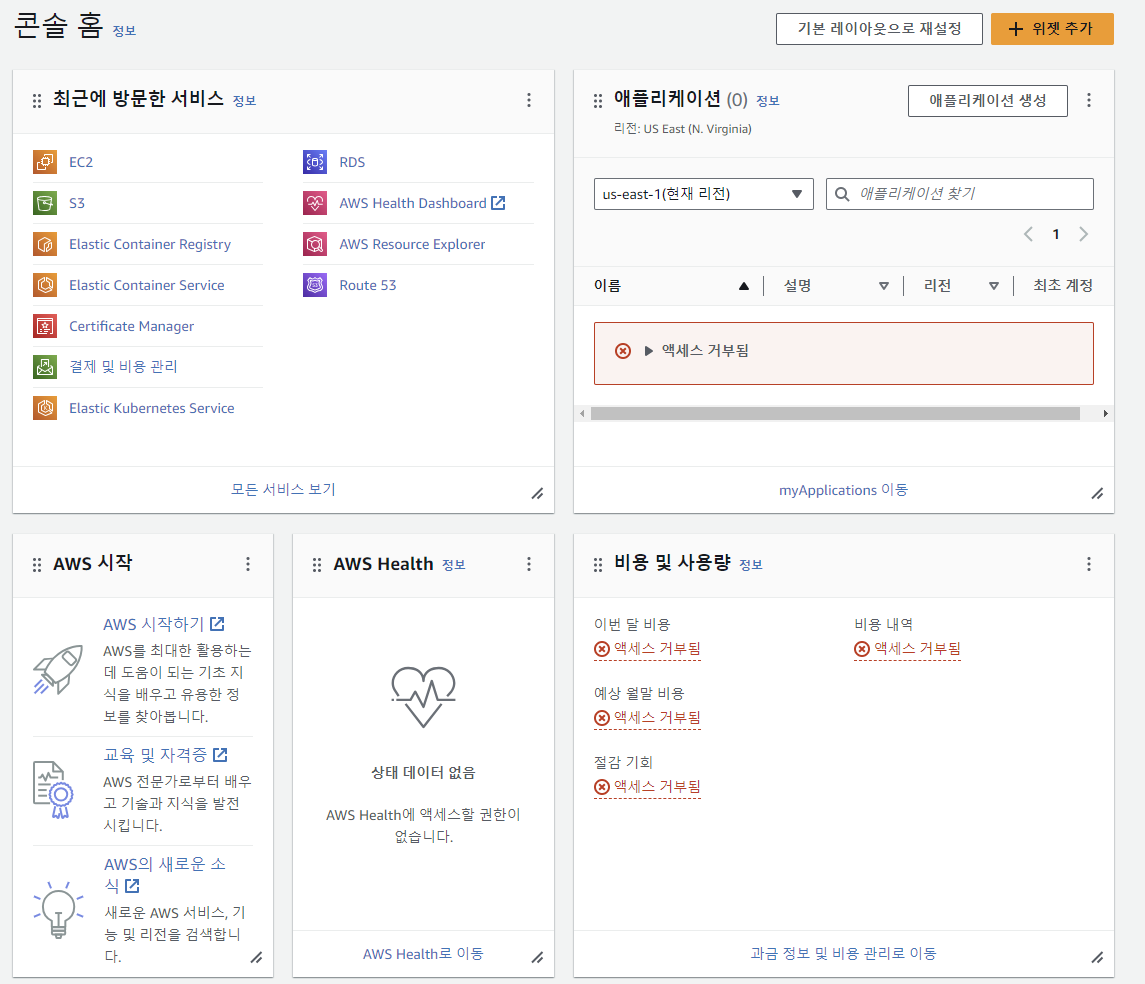Open the Route 53 shield icon

(315, 285)
